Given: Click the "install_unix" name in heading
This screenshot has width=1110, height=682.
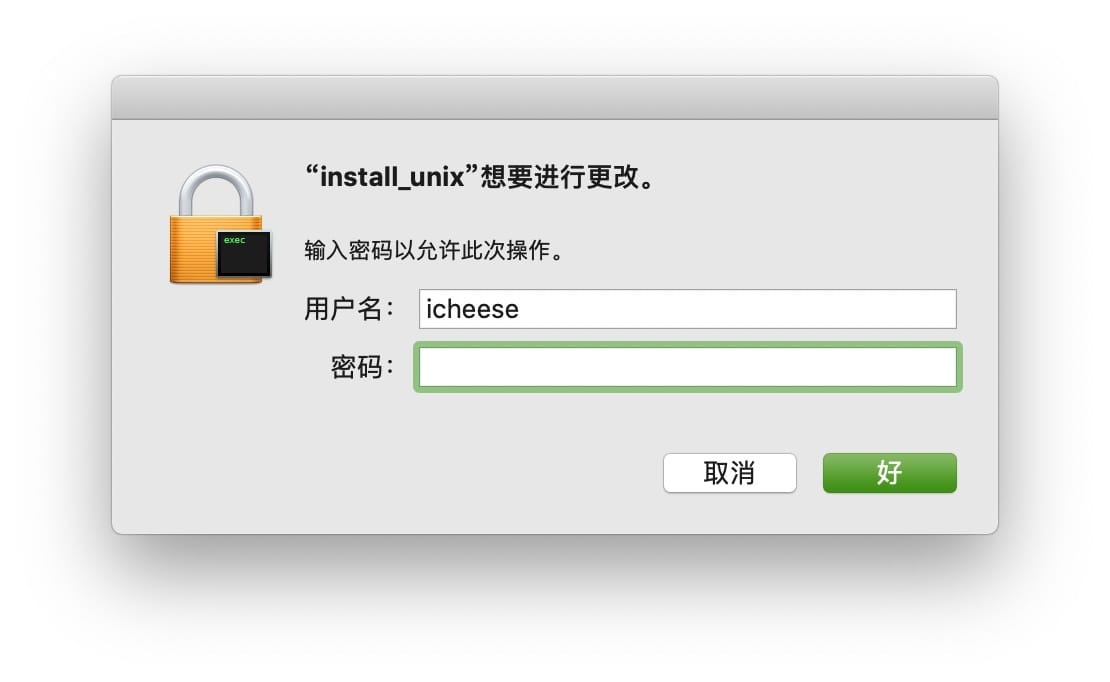Looking at the screenshot, I should (393, 178).
